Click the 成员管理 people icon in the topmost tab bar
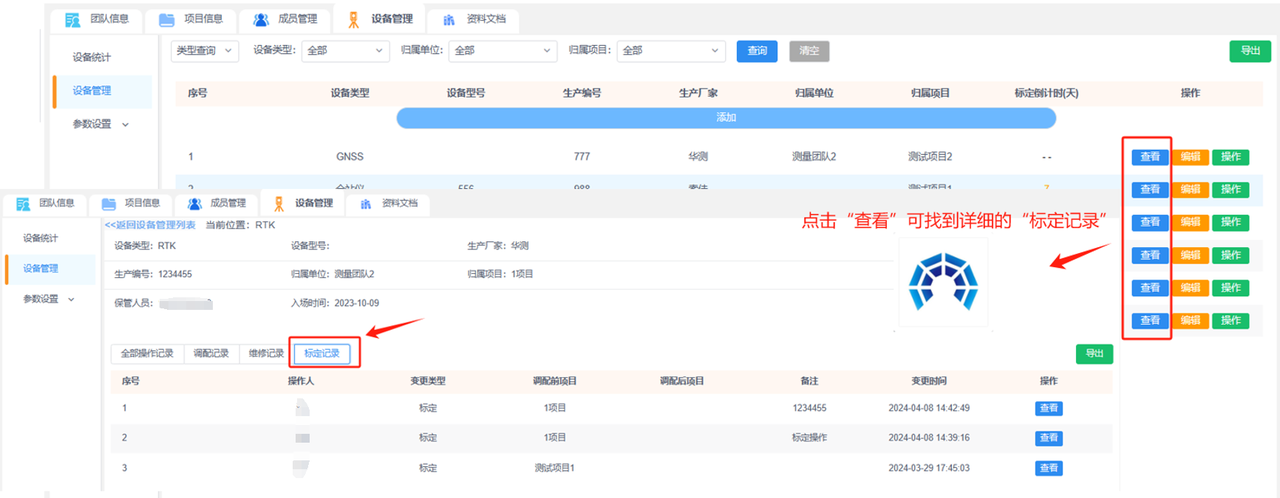 tap(261, 20)
